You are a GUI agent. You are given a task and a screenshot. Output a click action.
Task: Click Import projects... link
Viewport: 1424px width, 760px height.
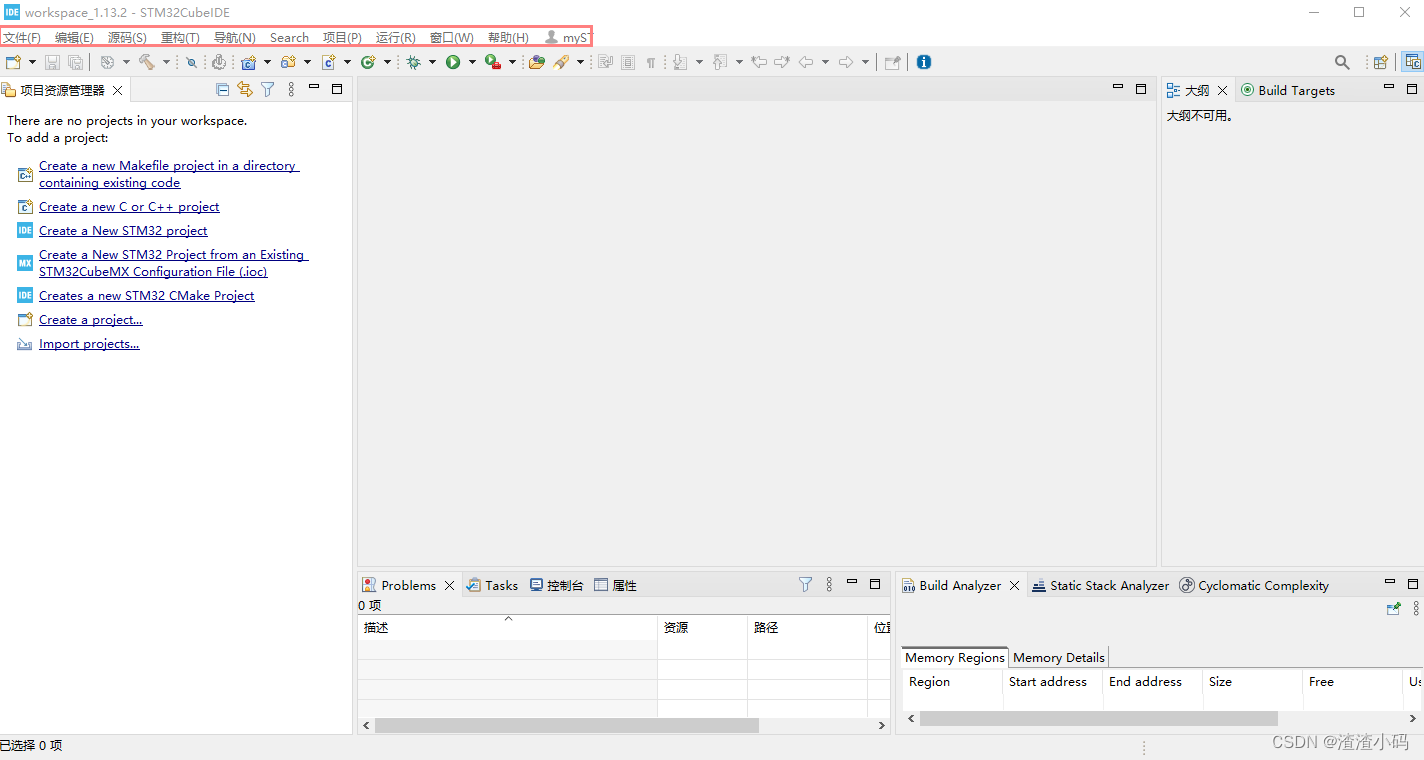[89, 343]
